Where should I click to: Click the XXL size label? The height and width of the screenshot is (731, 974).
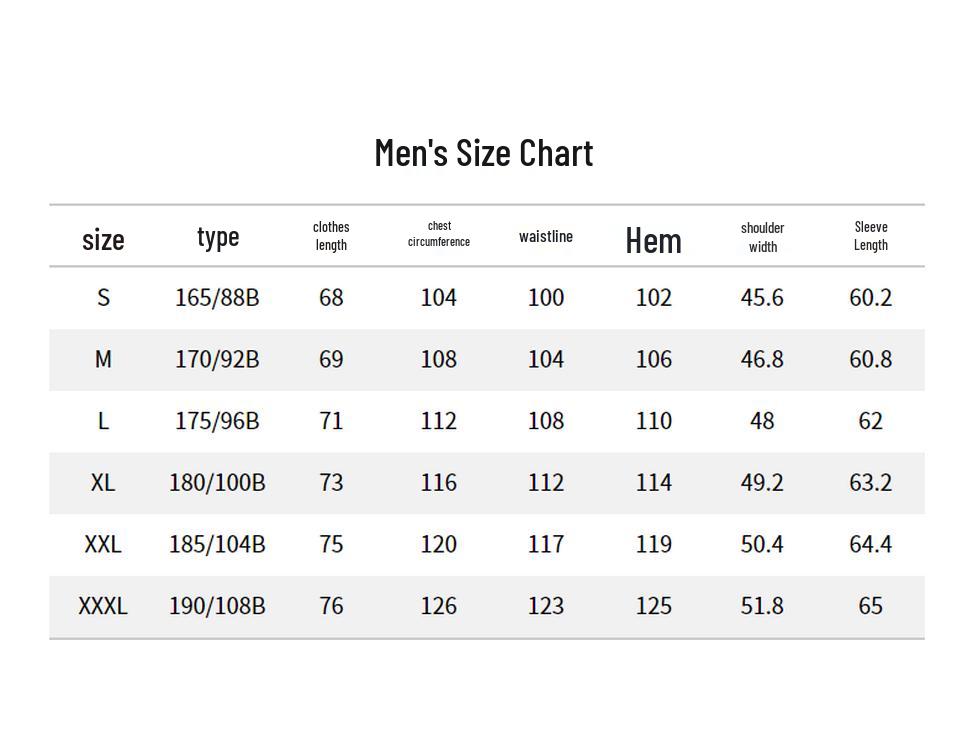coord(103,545)
